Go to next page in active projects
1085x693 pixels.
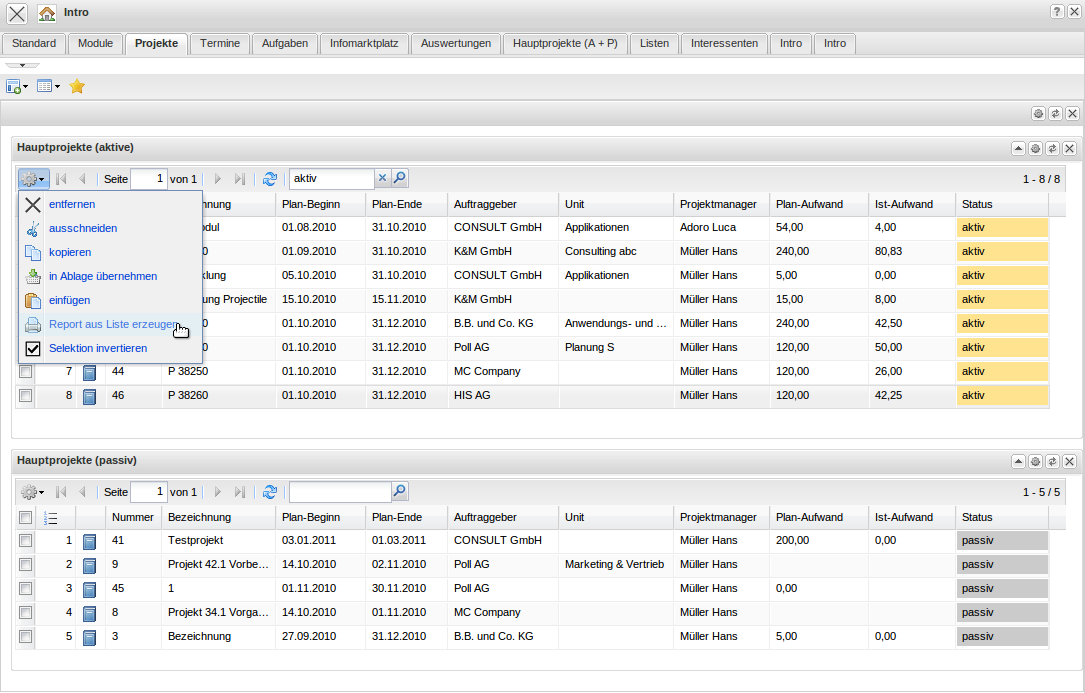pos(218,179)
